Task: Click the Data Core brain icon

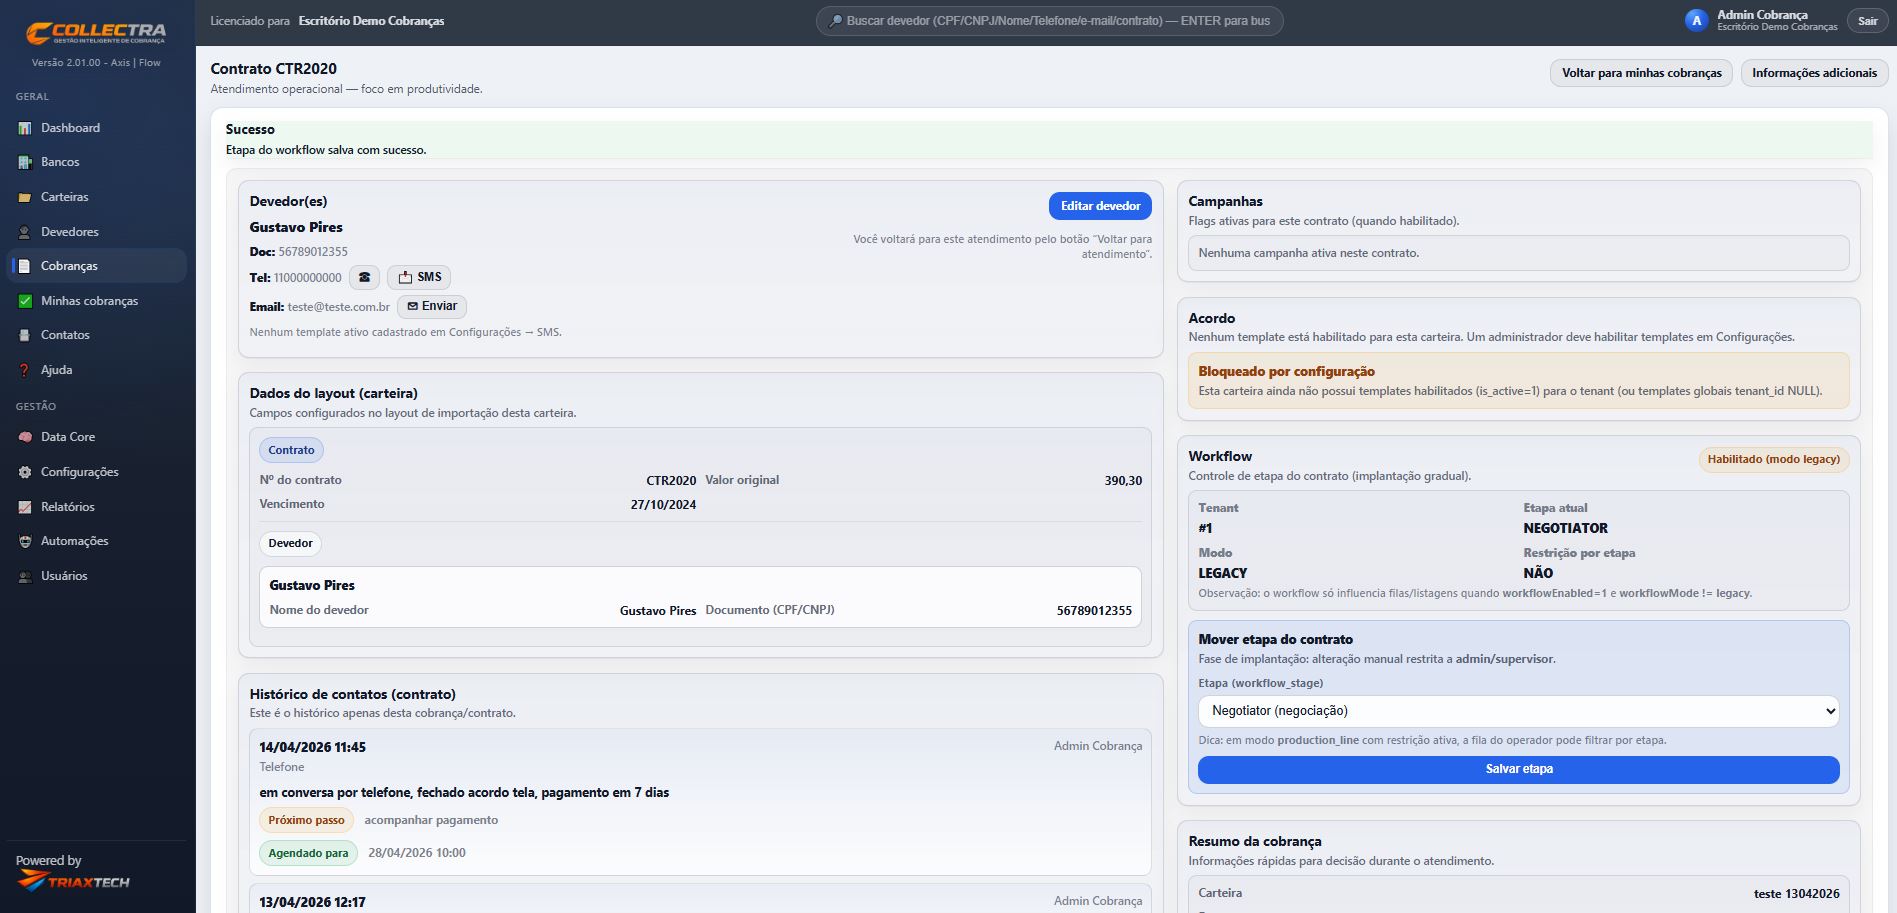Action: point(25,437)
